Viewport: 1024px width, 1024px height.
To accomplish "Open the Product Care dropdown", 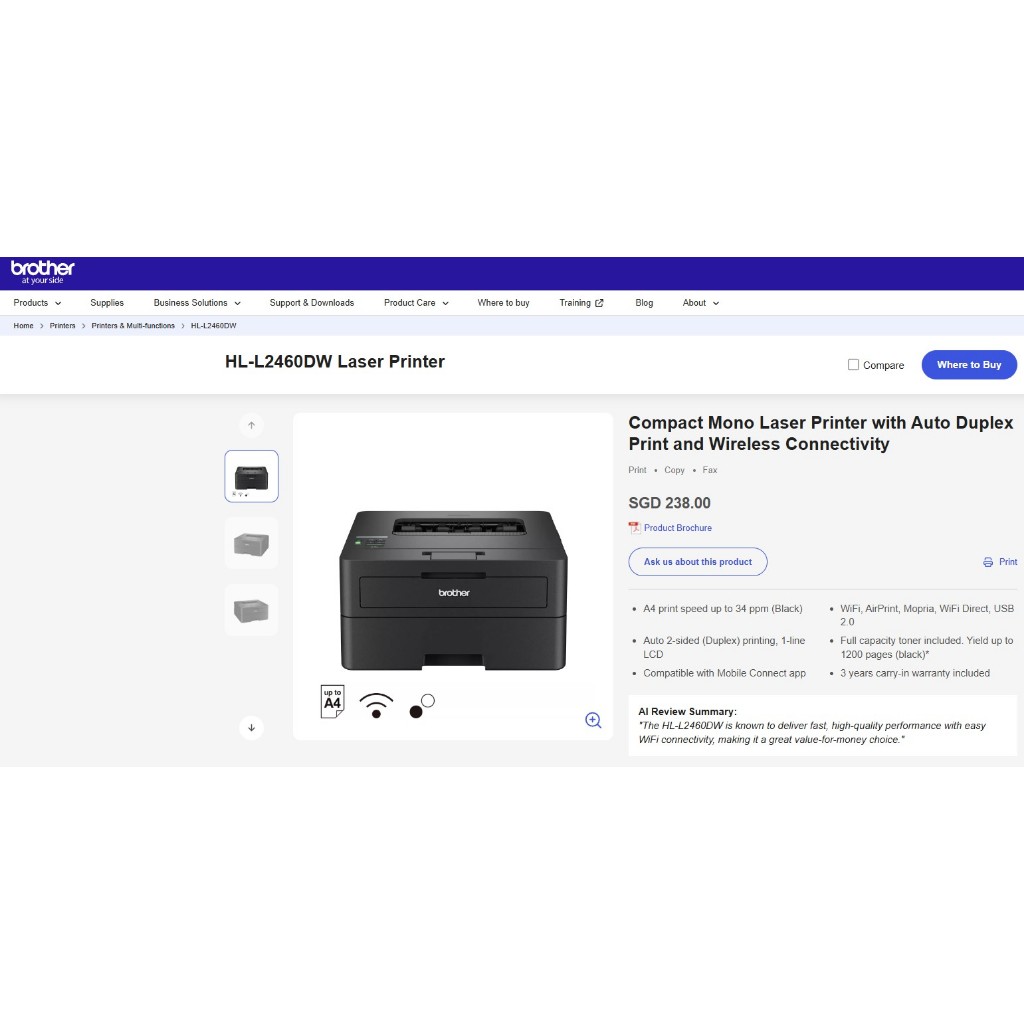I will click(416, 303).
